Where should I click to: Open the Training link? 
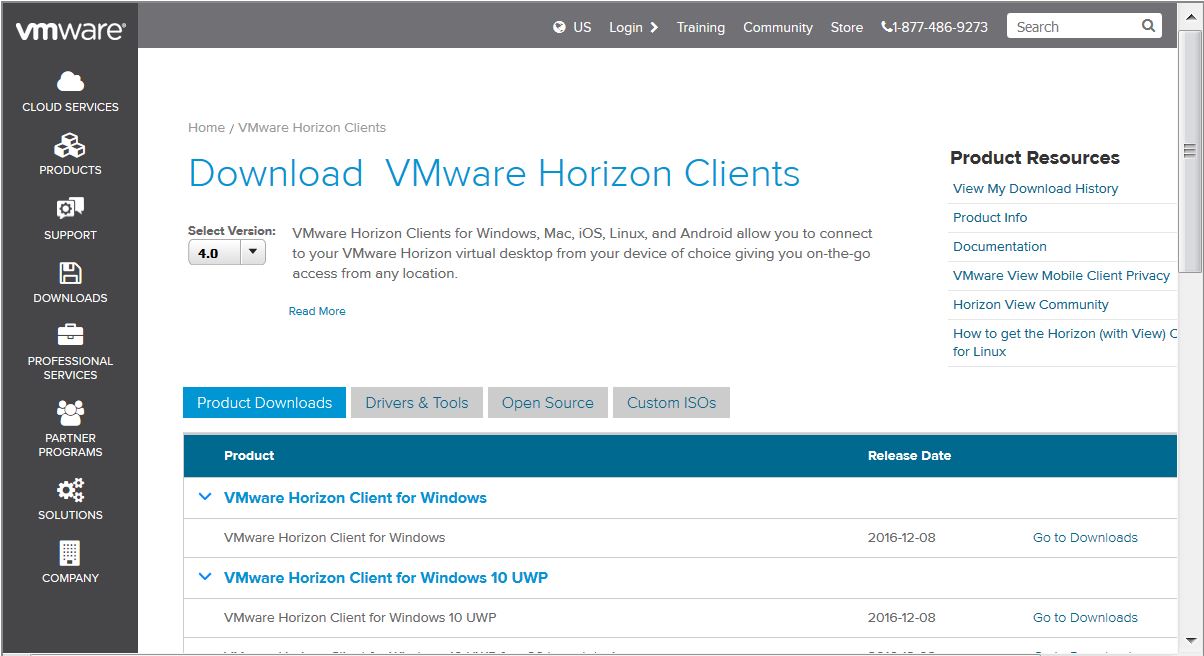pyautogui.click(x=700, y=27)
